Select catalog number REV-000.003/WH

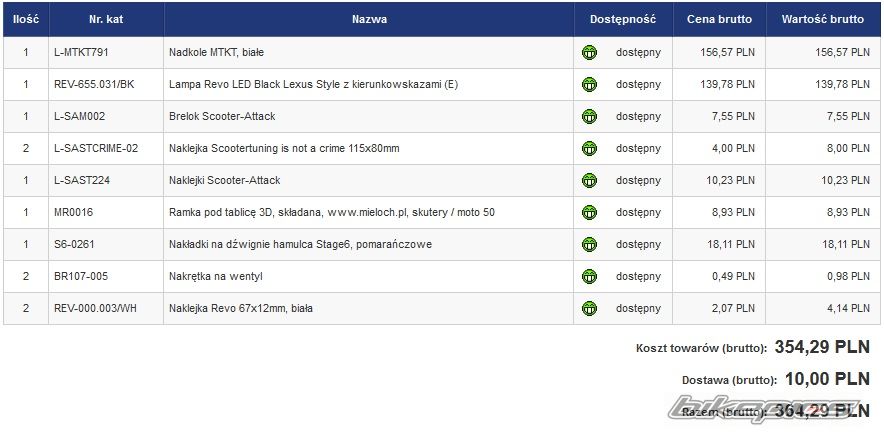95,308
